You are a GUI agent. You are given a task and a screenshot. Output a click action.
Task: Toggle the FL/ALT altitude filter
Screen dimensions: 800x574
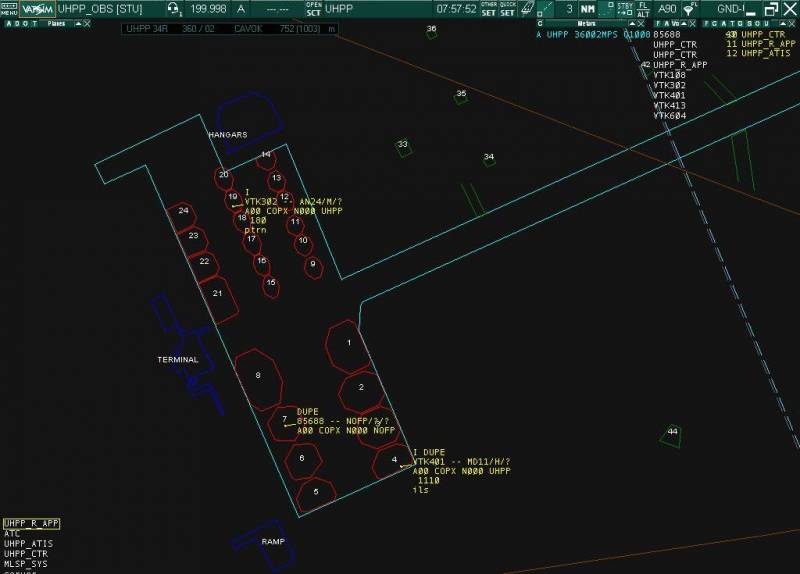(644, 9)
